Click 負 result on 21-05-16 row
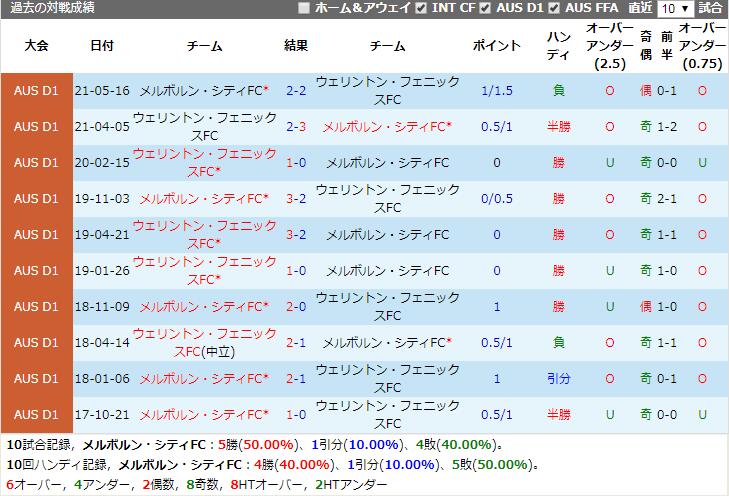 tap(558, 91)
